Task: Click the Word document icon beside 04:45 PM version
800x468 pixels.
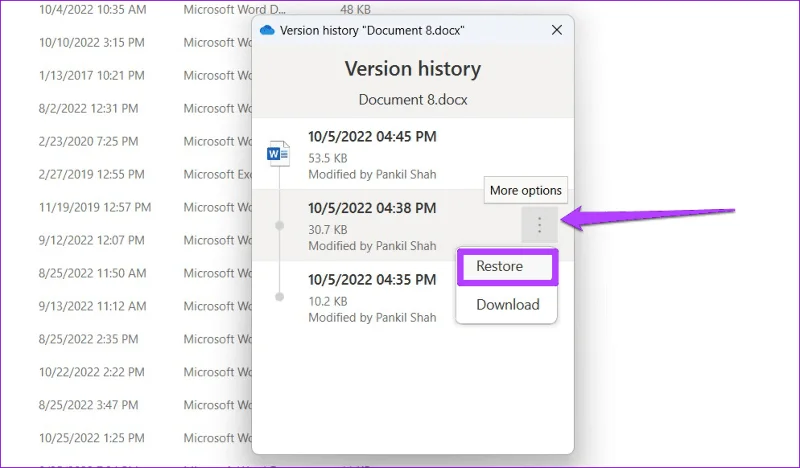Action: (x=279, y=154)
